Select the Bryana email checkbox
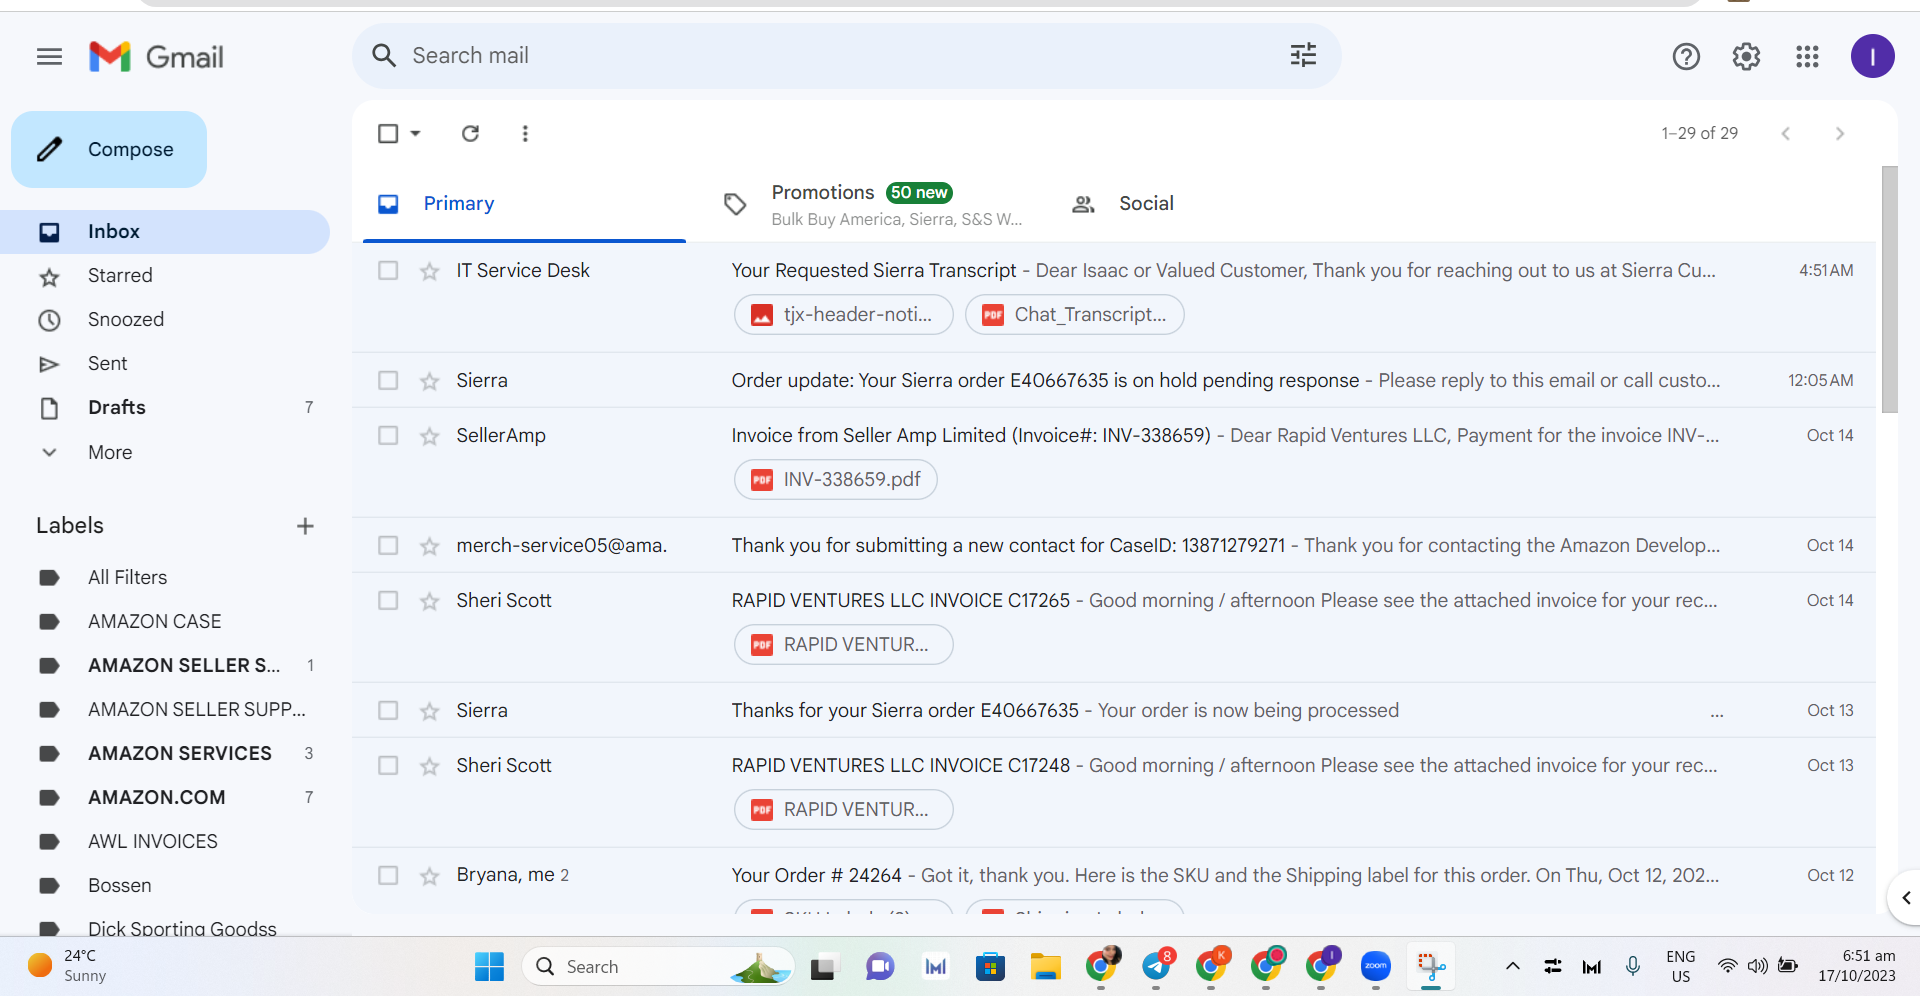The height and width of the screenshot is (996, 1920). point(388,875)
